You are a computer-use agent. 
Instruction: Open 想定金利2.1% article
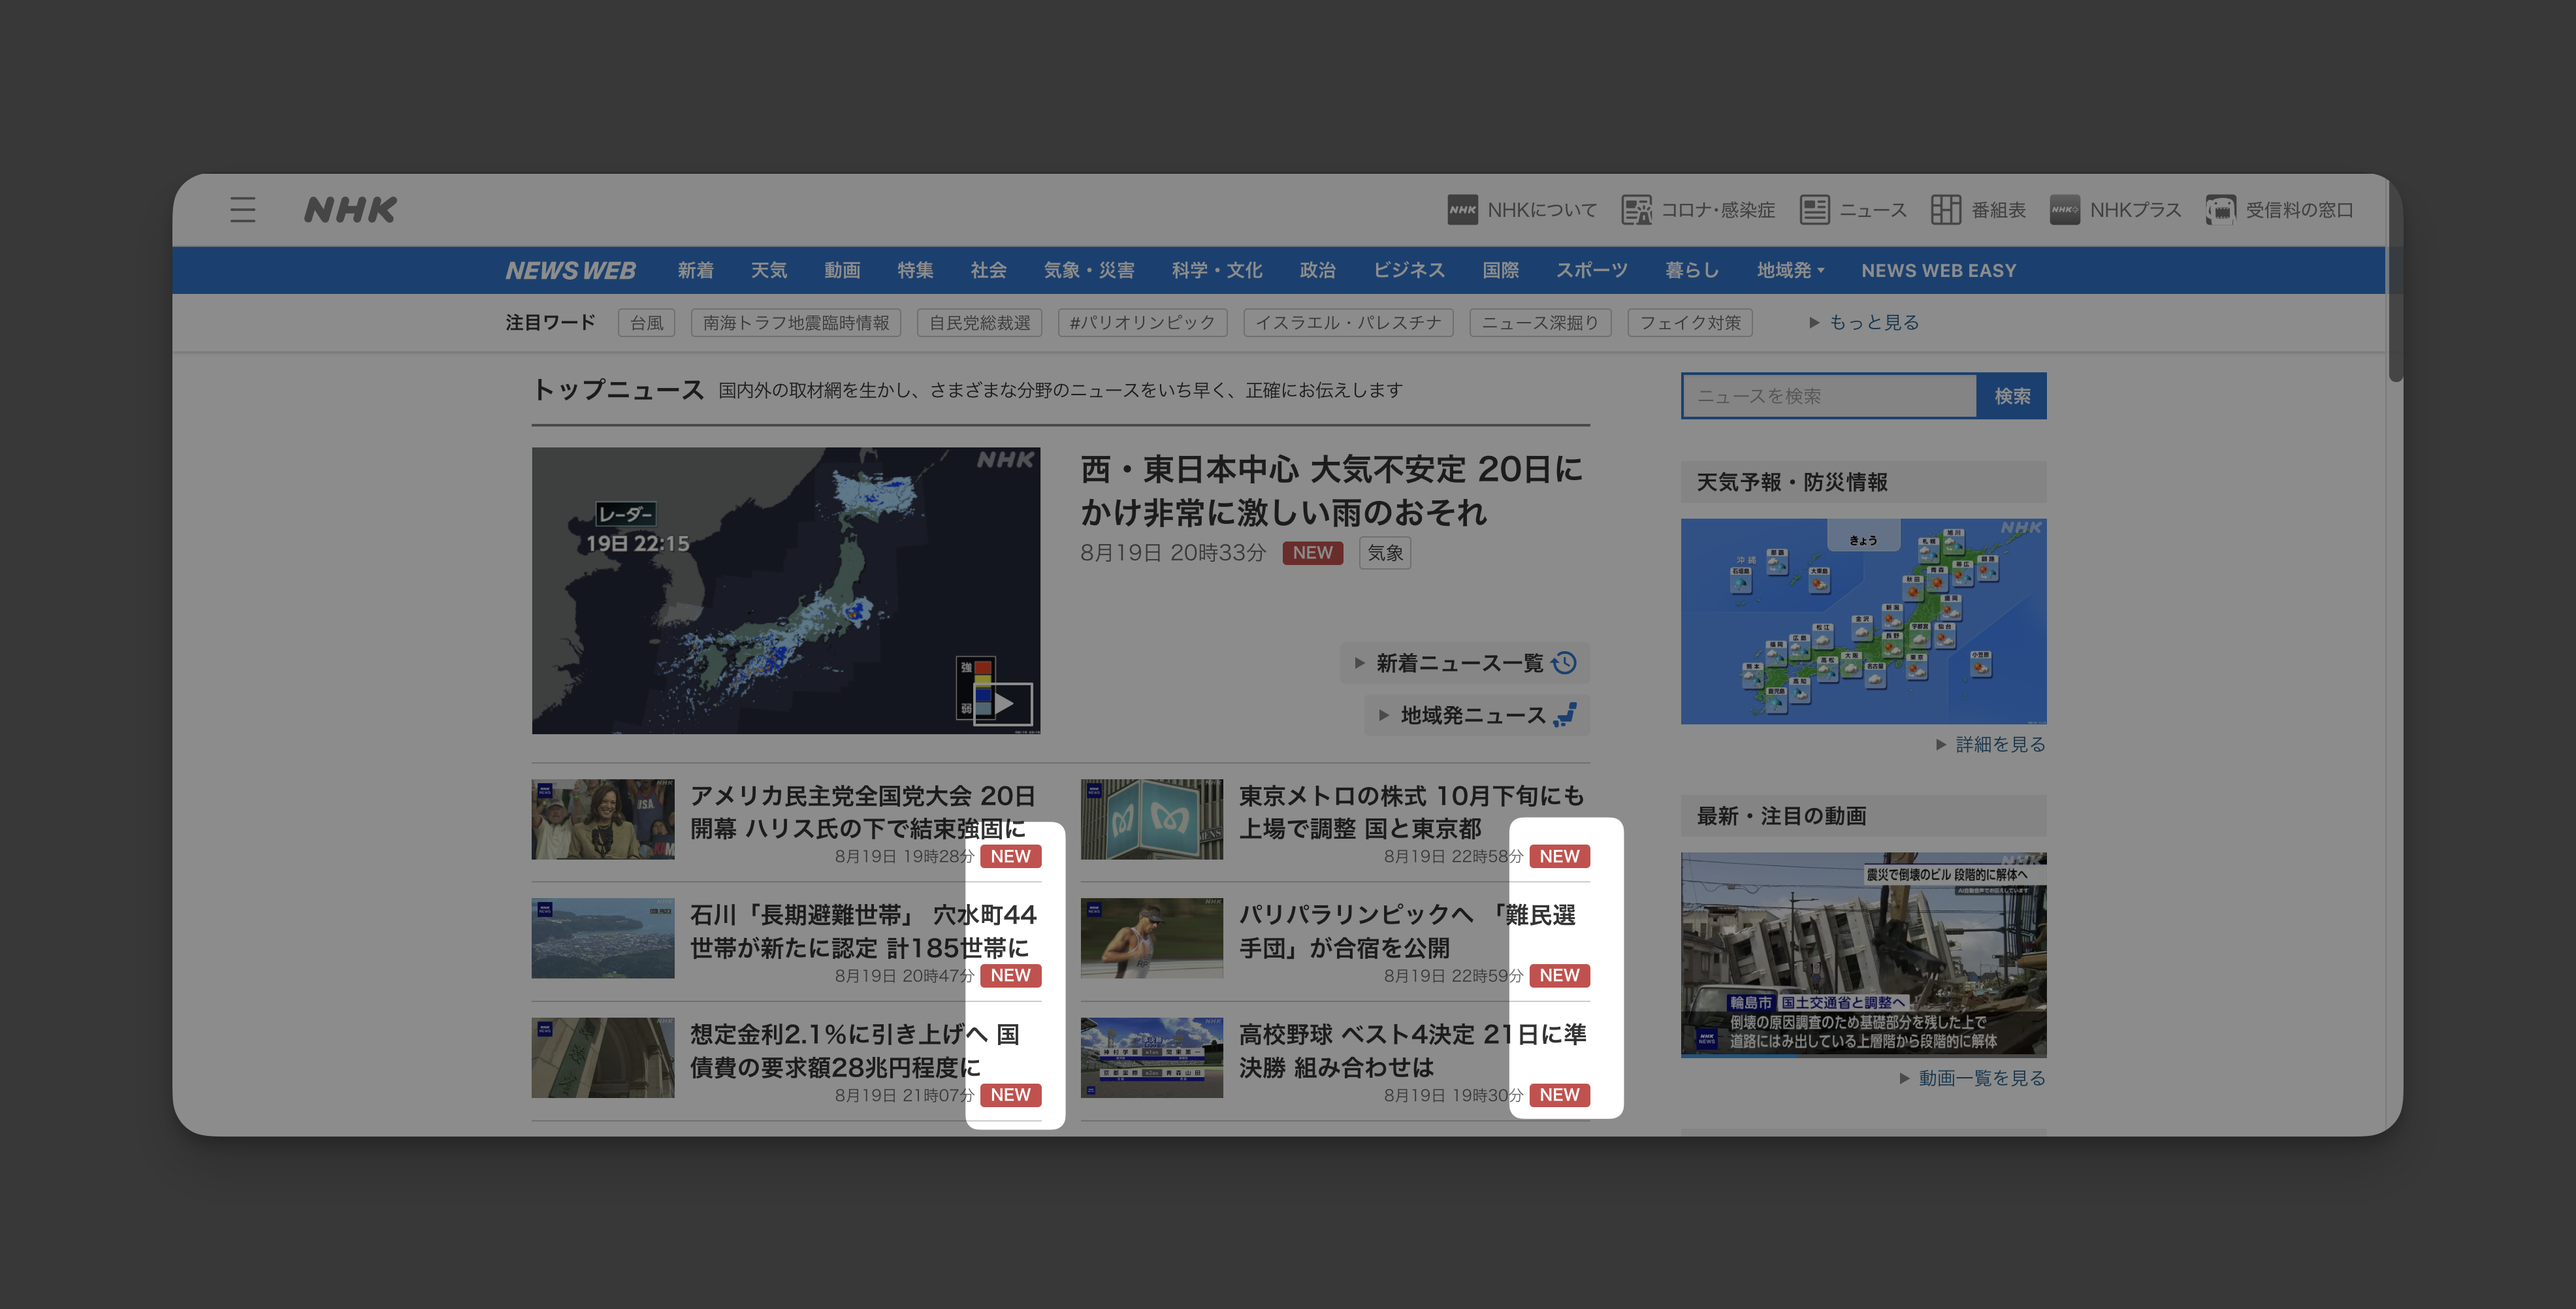855,1050
